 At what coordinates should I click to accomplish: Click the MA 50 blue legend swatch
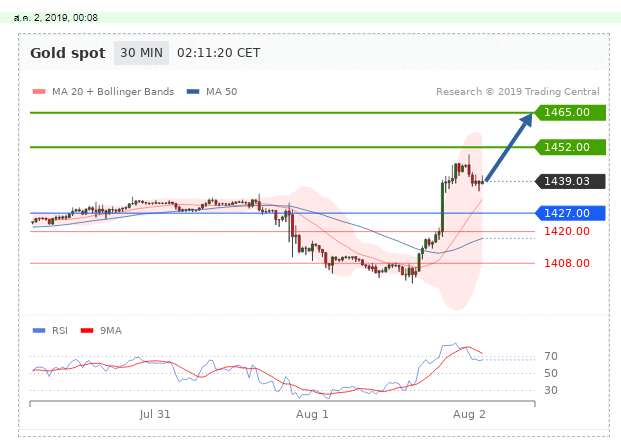coord(193,92)
